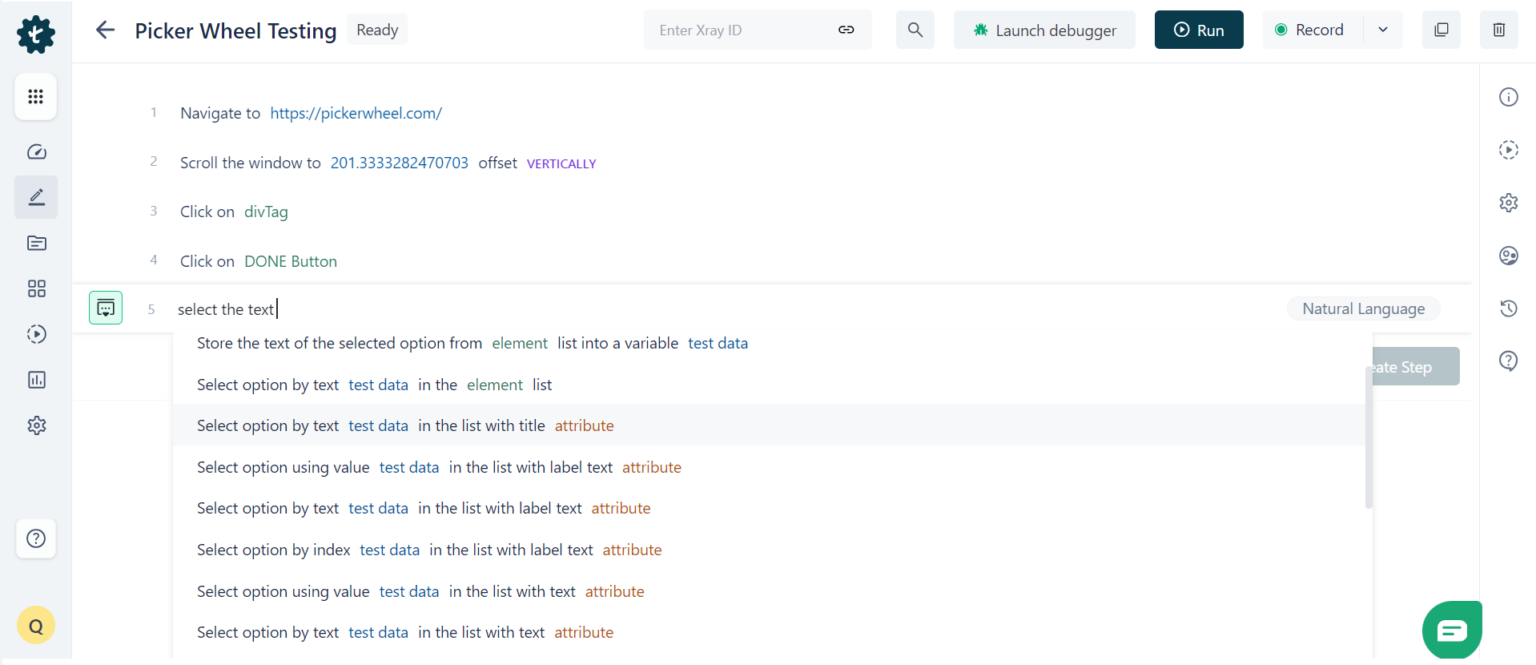
Task: Open the folder icon in the left sidebar
Action: coord(36,243)
